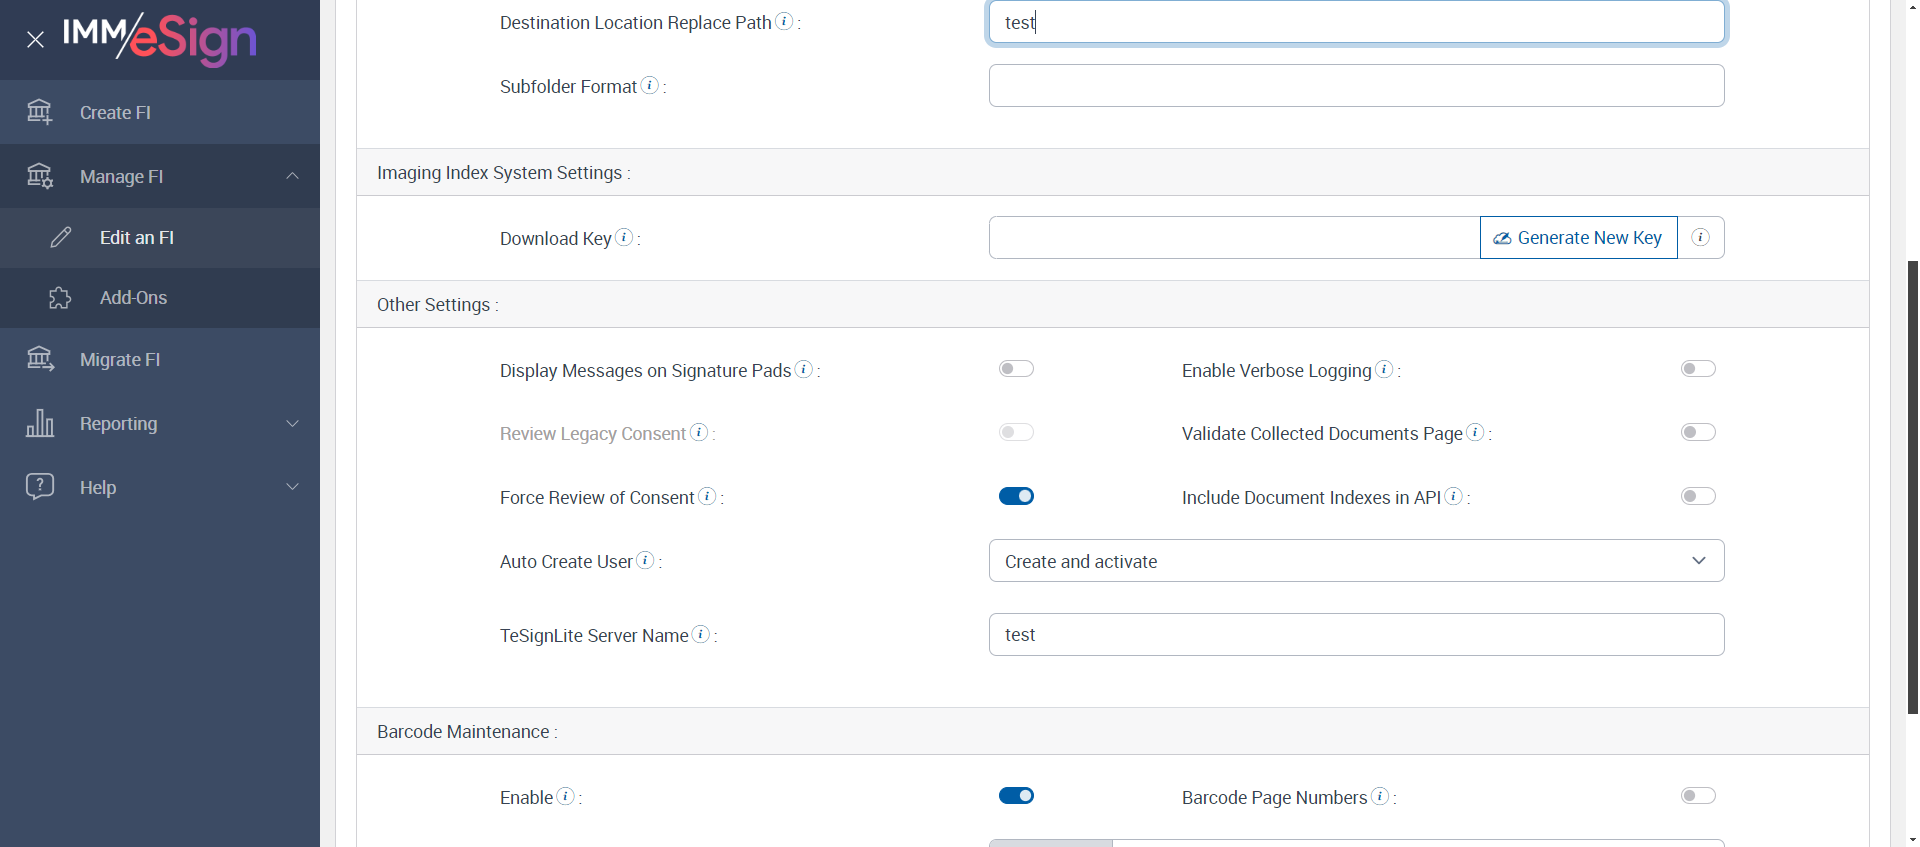Turn off Force Review of Consent
This screenshot has width=1920, height=847.
tap(1016, 496)
